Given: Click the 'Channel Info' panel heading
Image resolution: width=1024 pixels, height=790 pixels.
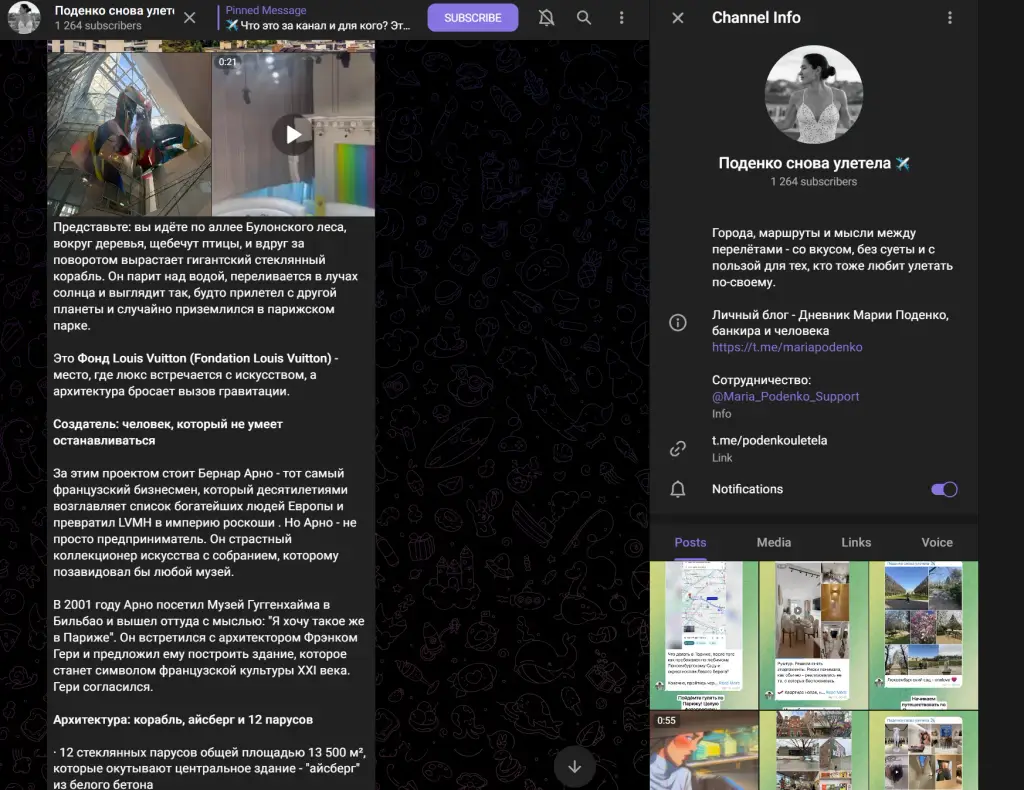Looking at the screenshot, I should [756, 18].
